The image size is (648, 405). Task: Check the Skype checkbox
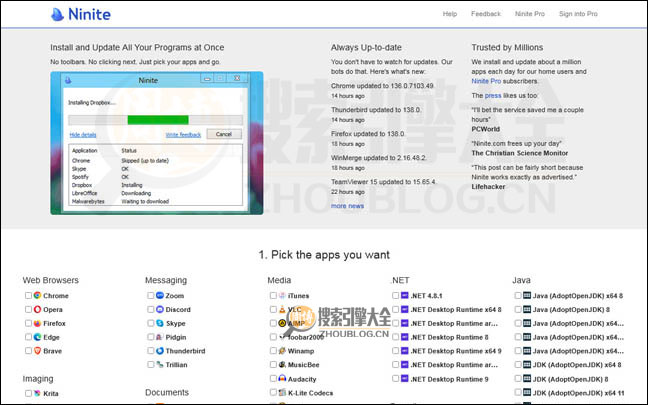coord(150,323)
